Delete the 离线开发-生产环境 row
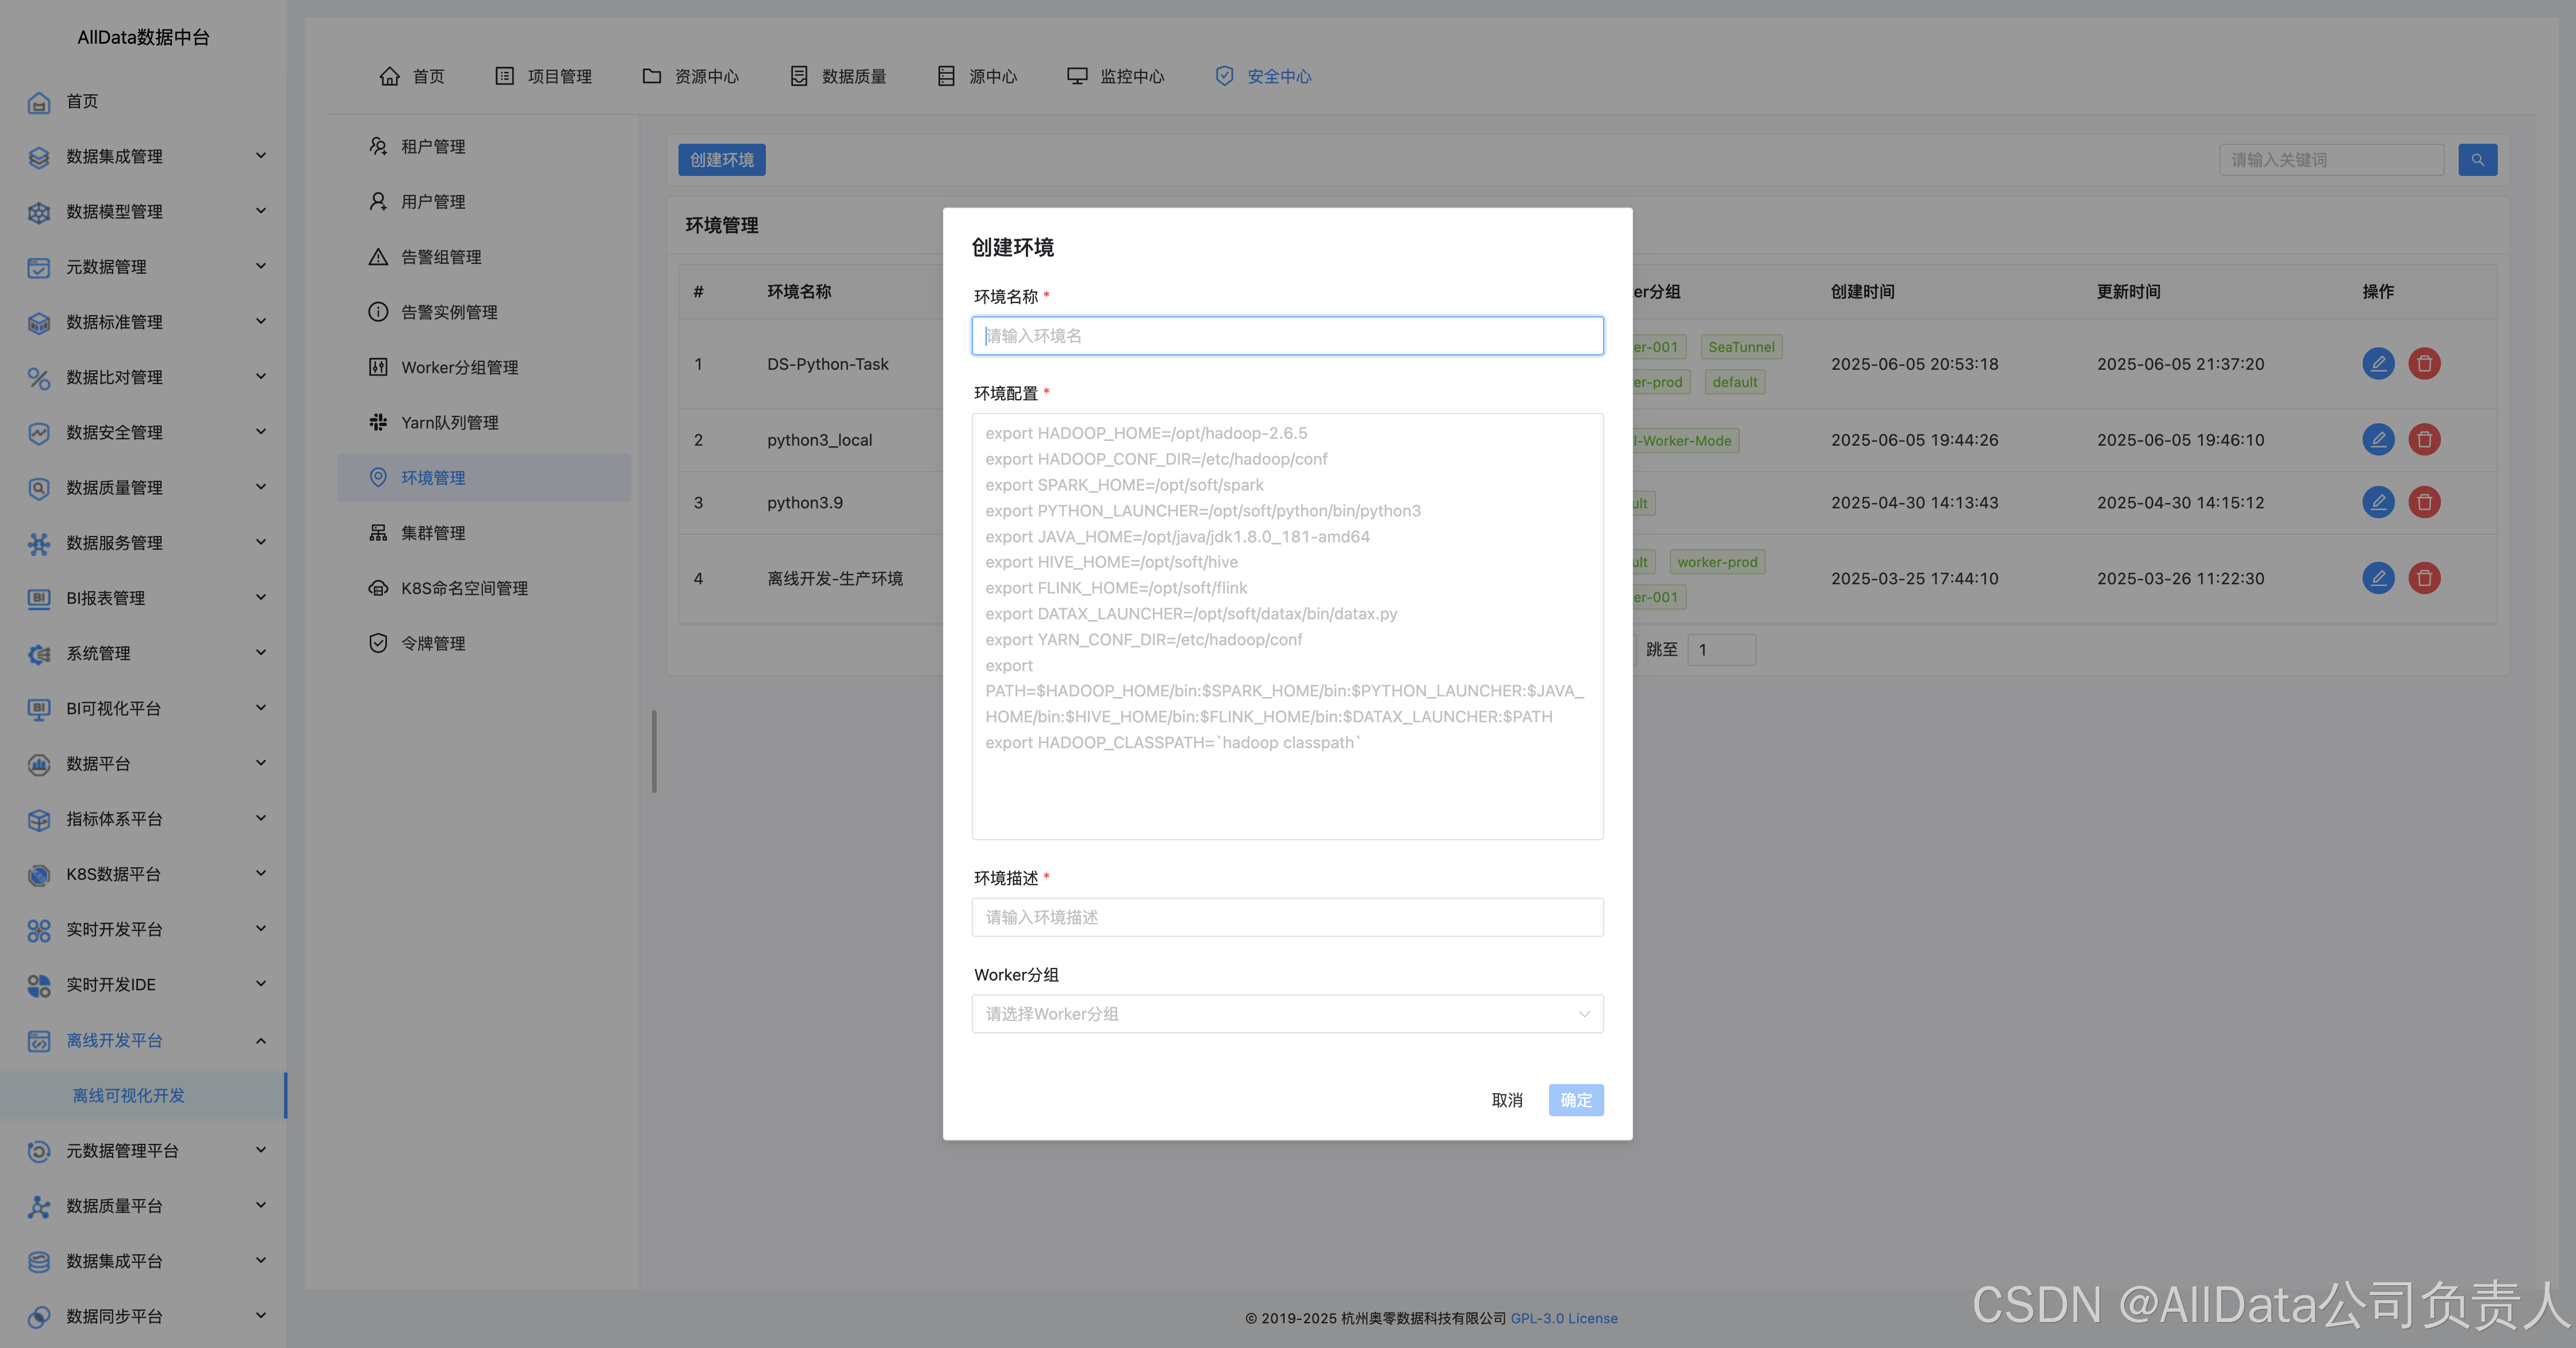The image size is (2576, 1348). tap(2424, 578)
